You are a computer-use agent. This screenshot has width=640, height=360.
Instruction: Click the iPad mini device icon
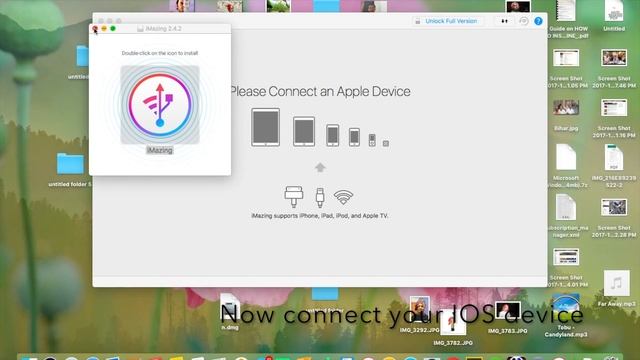tap(304, 131)
